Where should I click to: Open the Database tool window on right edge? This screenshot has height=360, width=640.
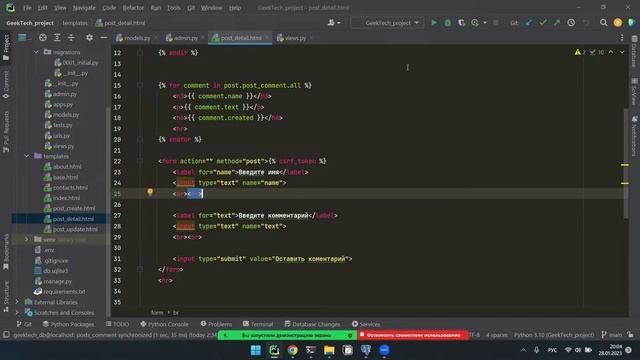[x=634, y=52]
